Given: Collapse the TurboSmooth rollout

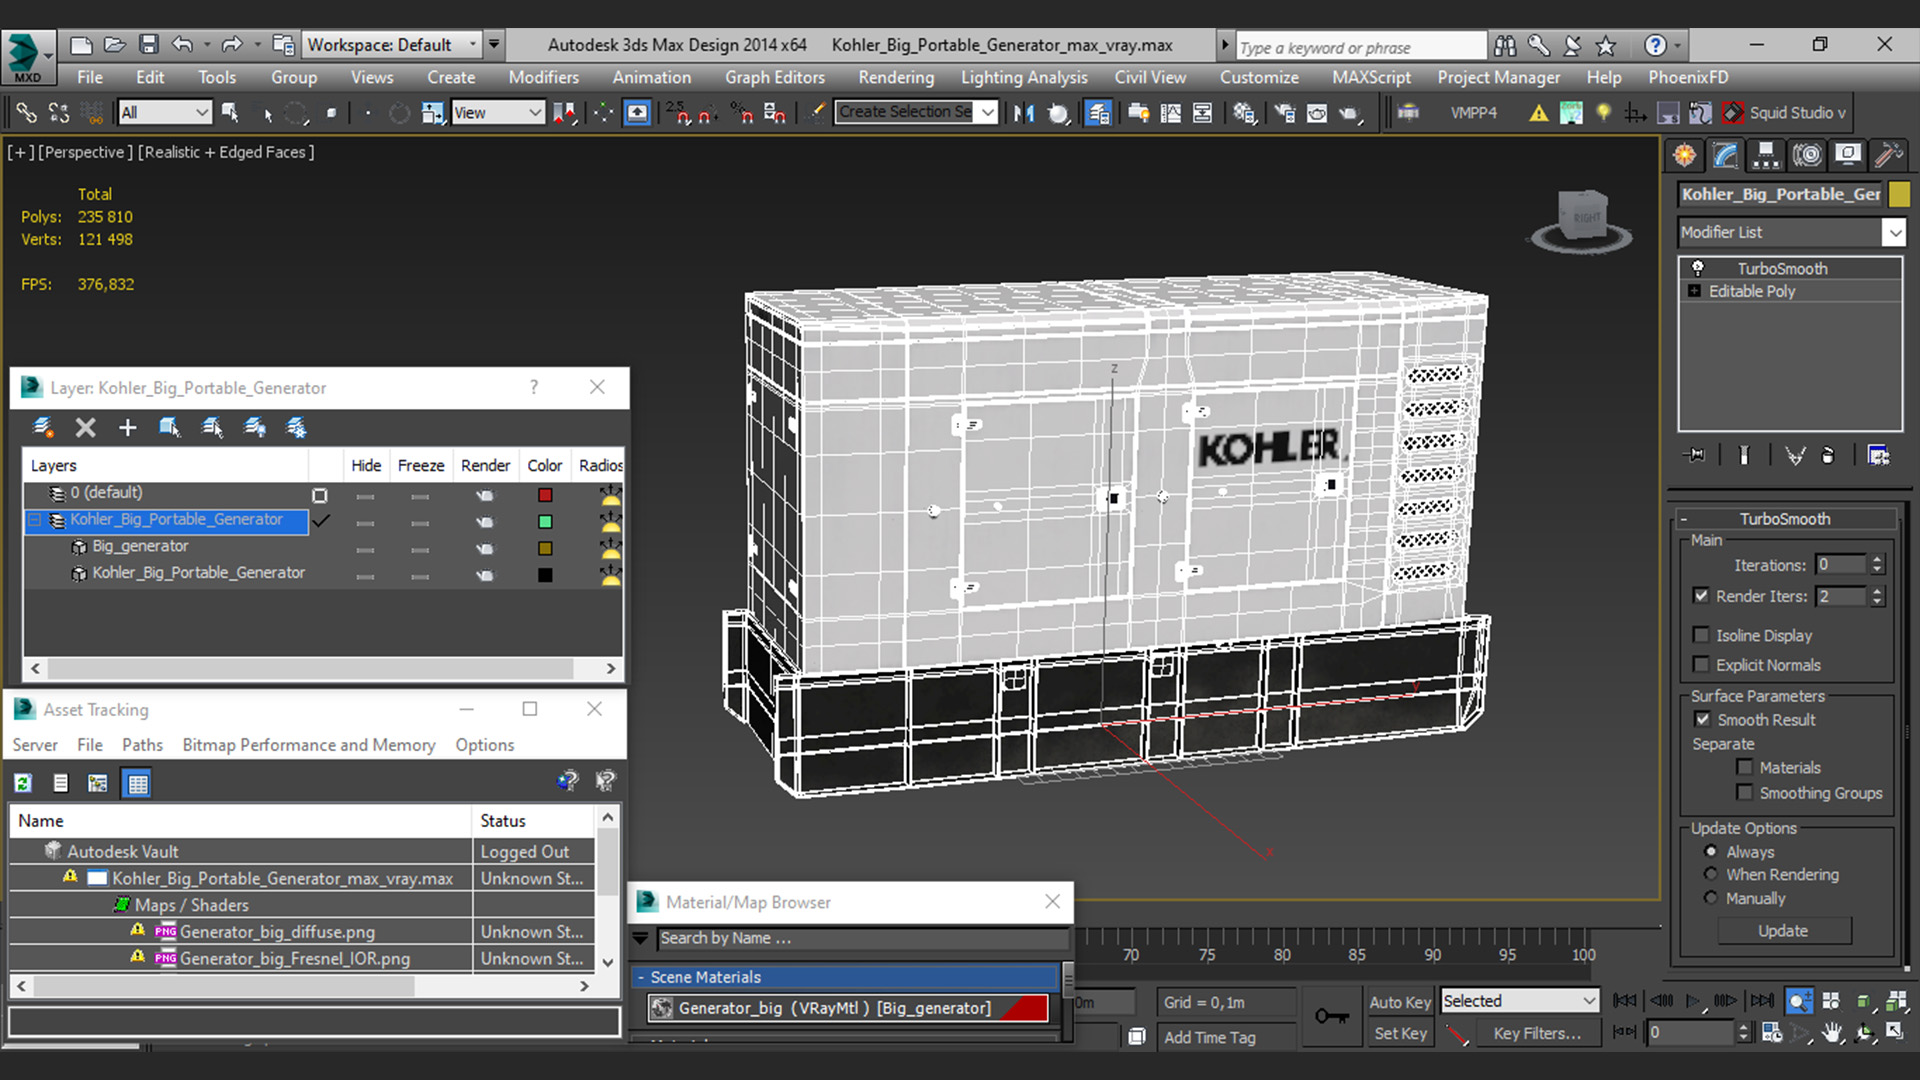Looking at the screenshot, I should tap(1684, 519).
